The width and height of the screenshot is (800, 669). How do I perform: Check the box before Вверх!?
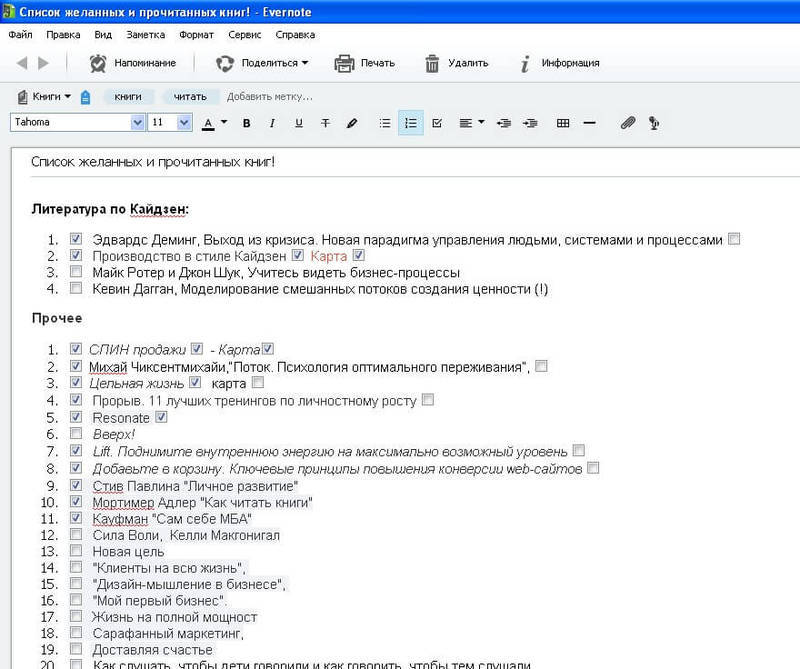pyautogui.click(x=76, y=433)
